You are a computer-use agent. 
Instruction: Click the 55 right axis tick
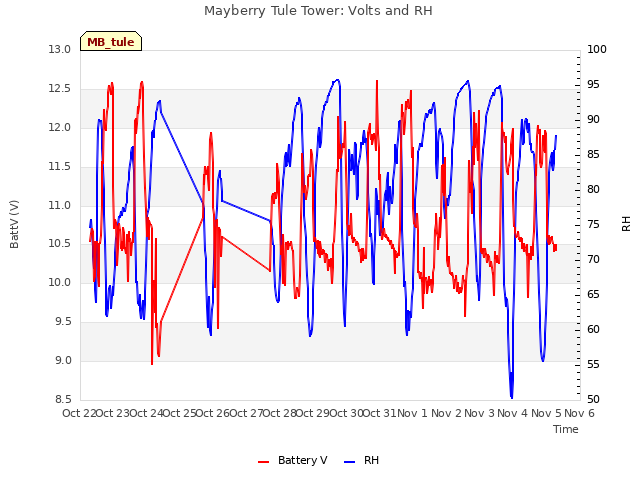click(593, 364)
